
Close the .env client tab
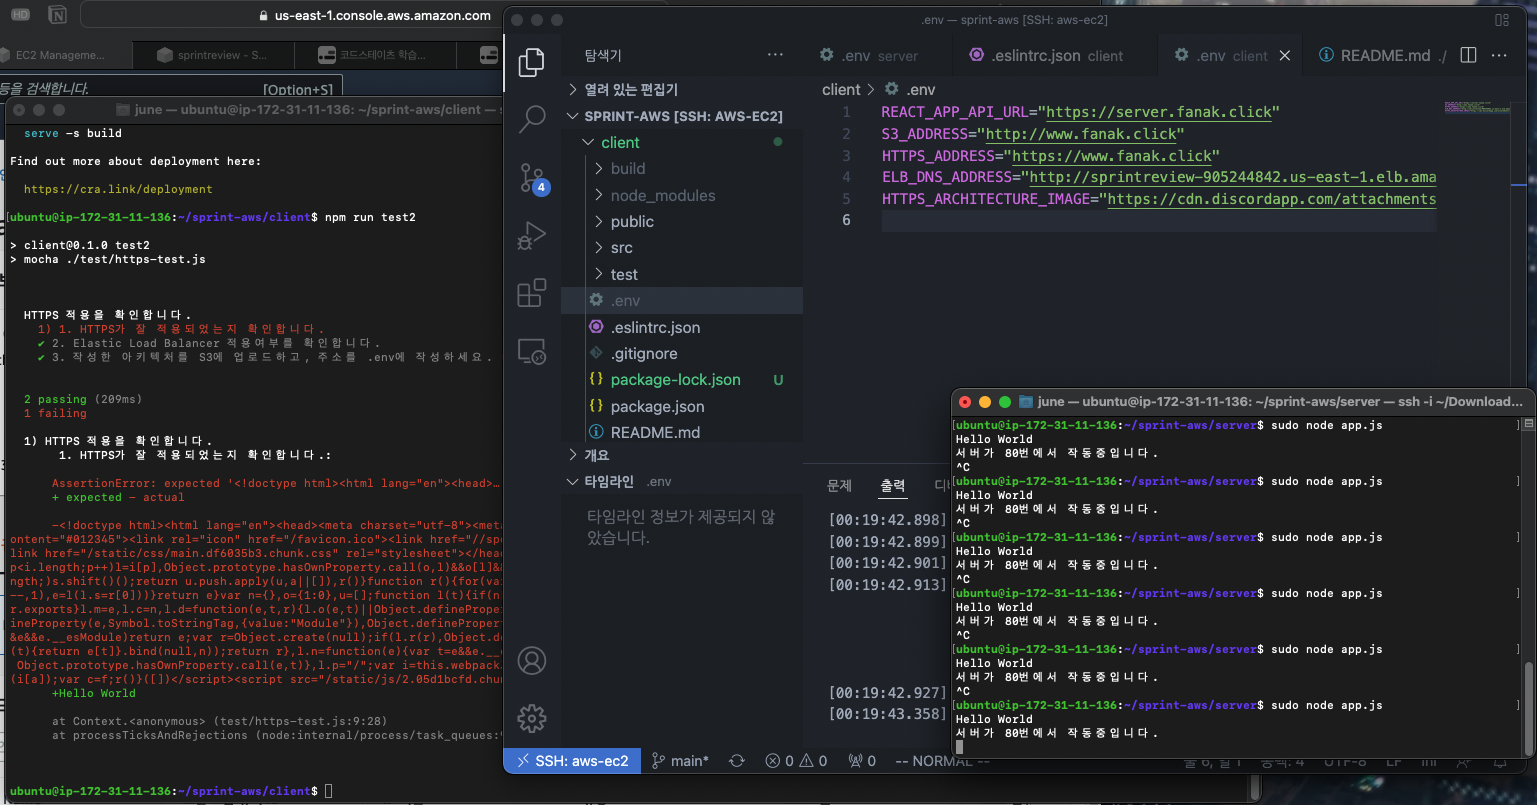coord(1285,56)
